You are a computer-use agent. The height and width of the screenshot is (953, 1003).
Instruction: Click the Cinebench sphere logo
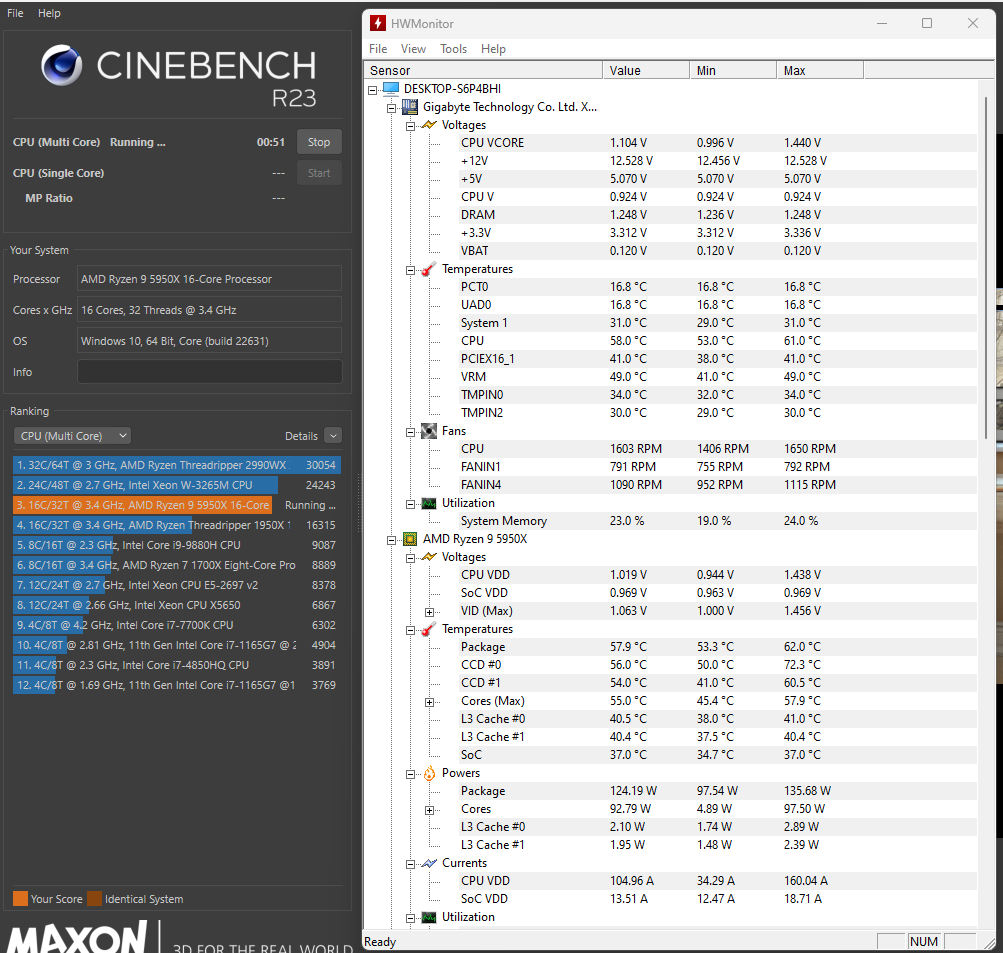[x=61, y=65]
